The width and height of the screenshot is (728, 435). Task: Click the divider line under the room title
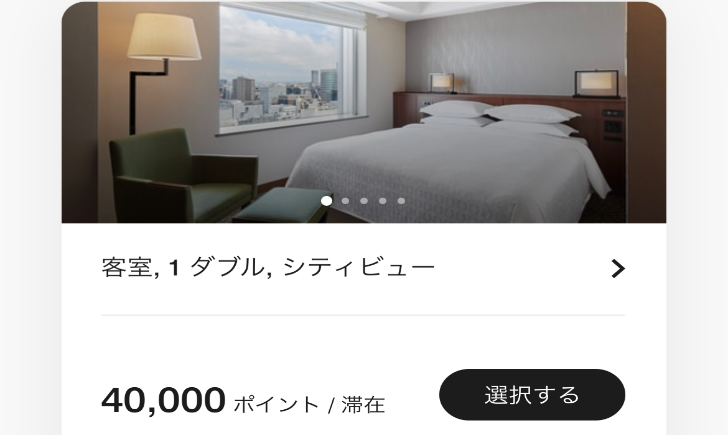[x=363, y=315]
